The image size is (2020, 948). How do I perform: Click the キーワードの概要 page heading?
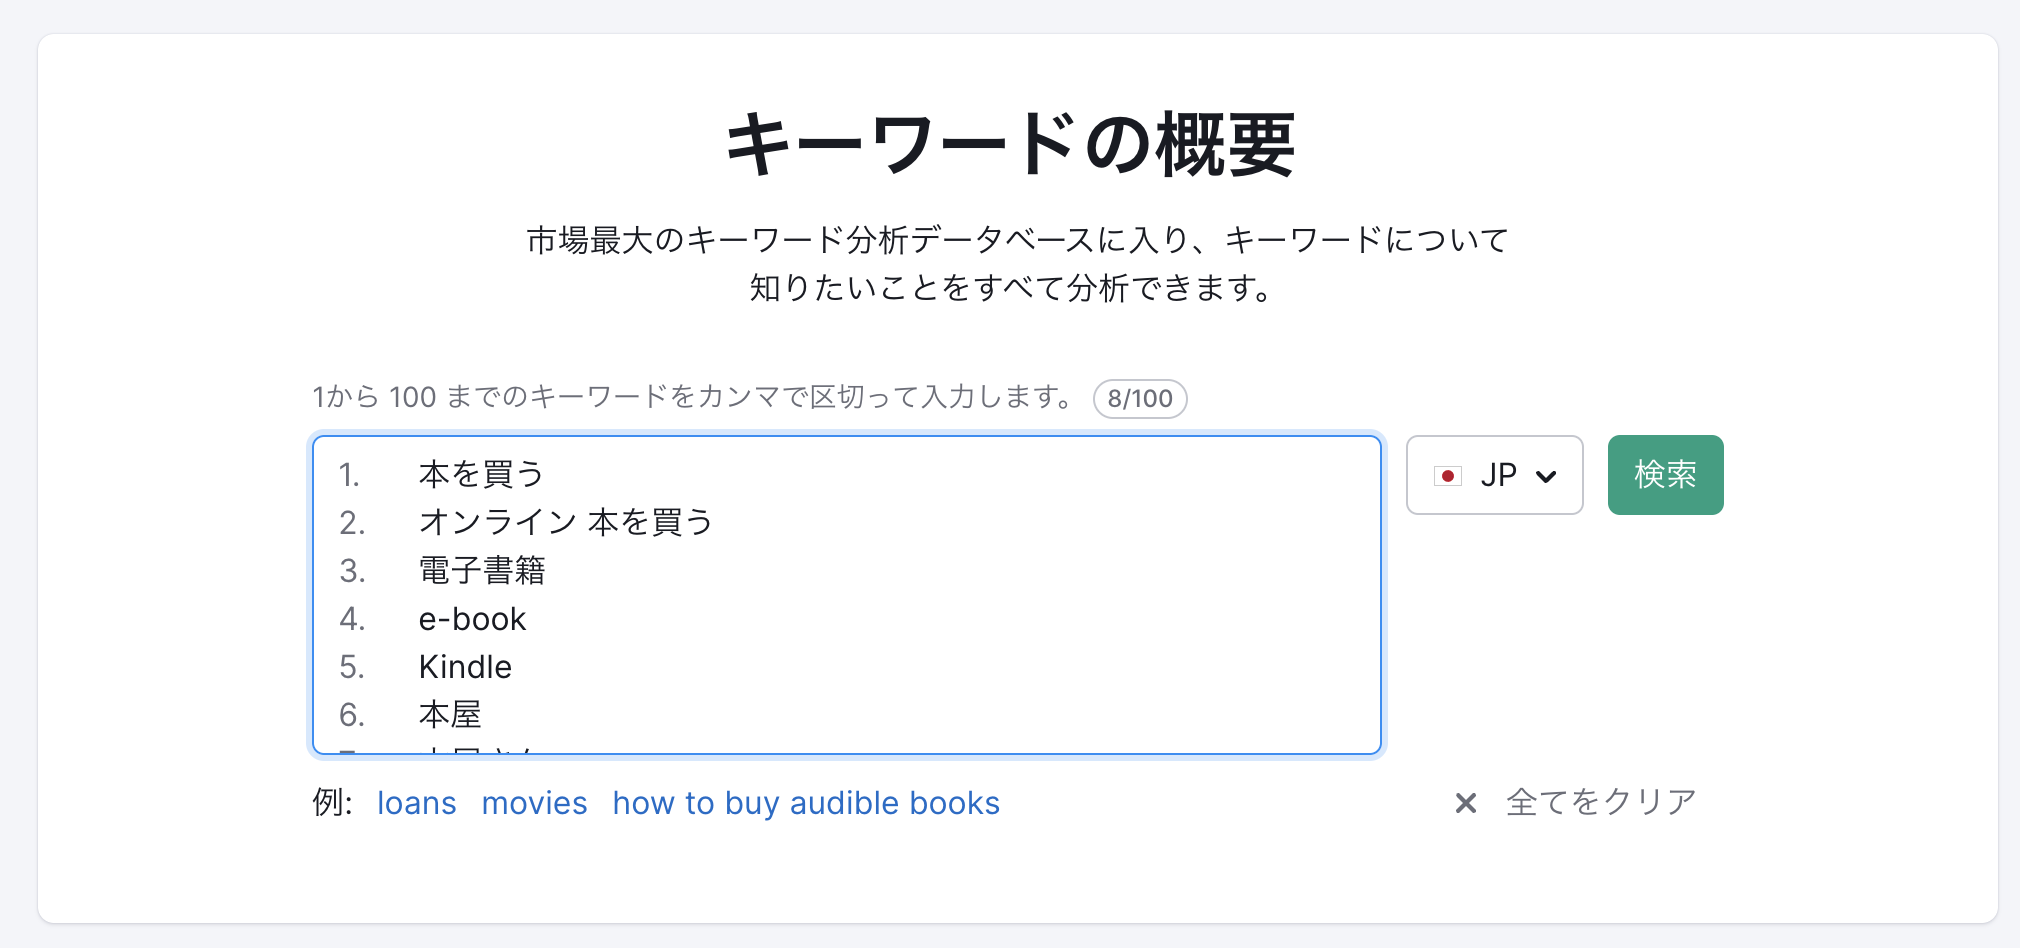pos(1010,143)
